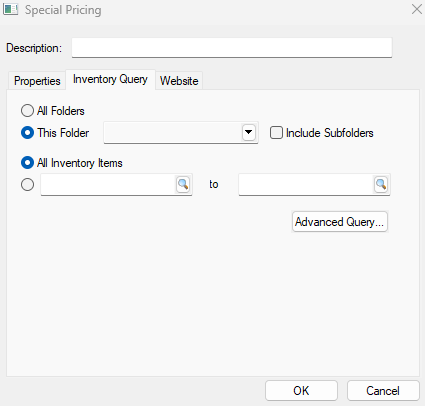Click the Cancel button
Screen dimensions: 425x406
click(x=383, y=391)
